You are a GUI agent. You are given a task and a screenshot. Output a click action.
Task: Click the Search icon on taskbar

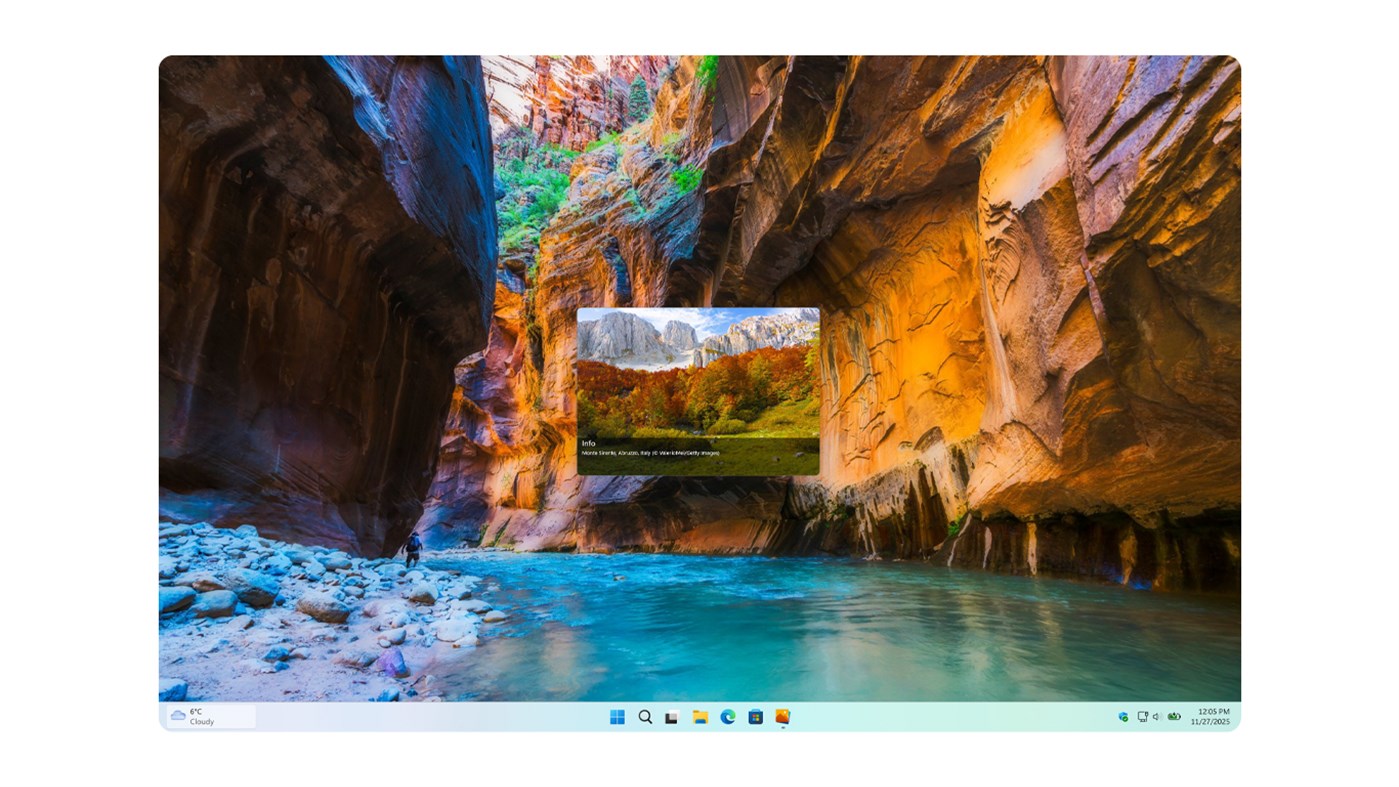coord(644,716)
